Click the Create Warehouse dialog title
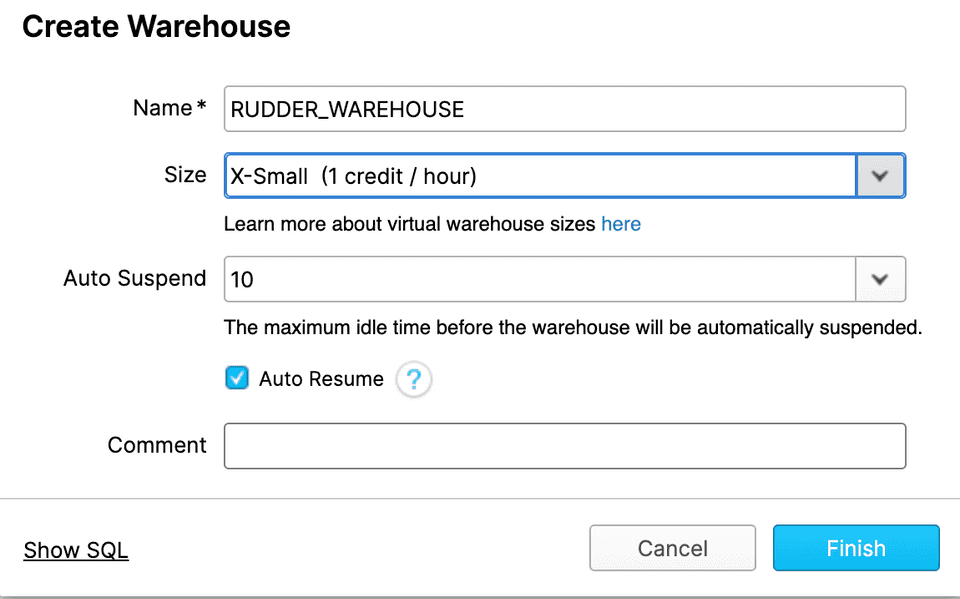The height and width of the screenshot is (599, 960). [x=156, y=27]
